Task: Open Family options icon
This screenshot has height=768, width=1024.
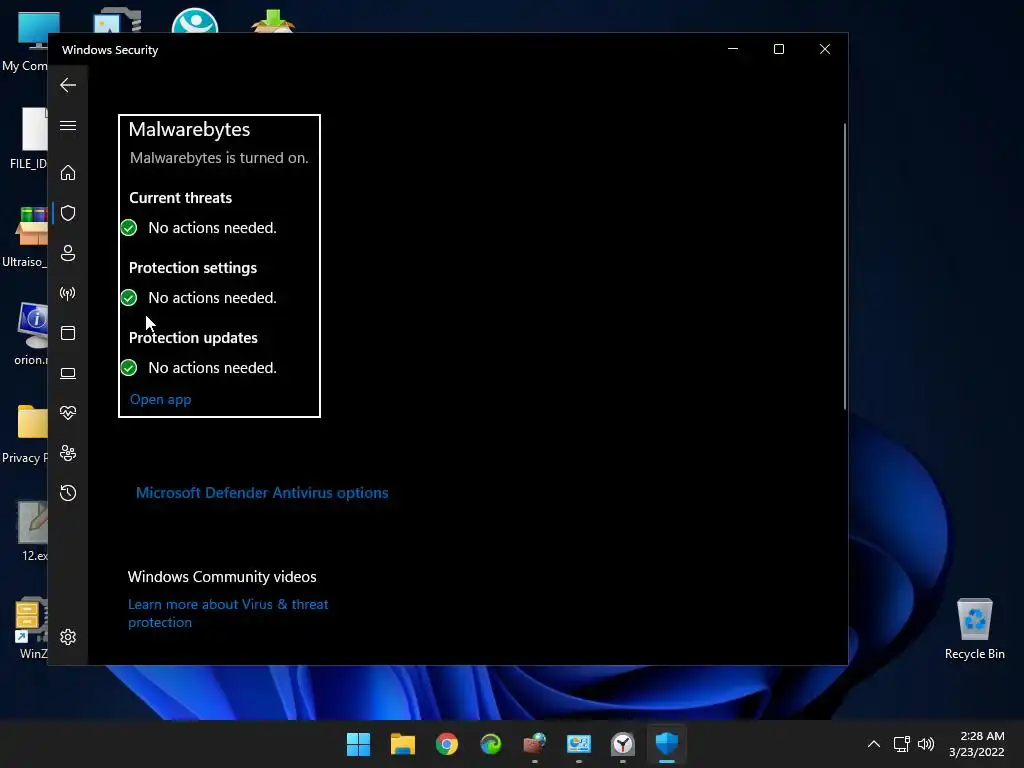Action: pos(68,453)
